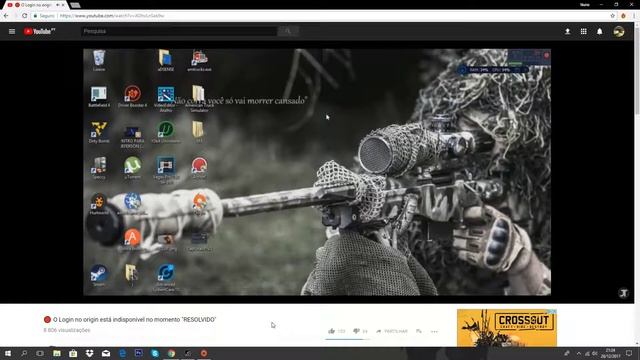
Task: Open the Action Center notification icon
Action: click(x=629, y=353)
